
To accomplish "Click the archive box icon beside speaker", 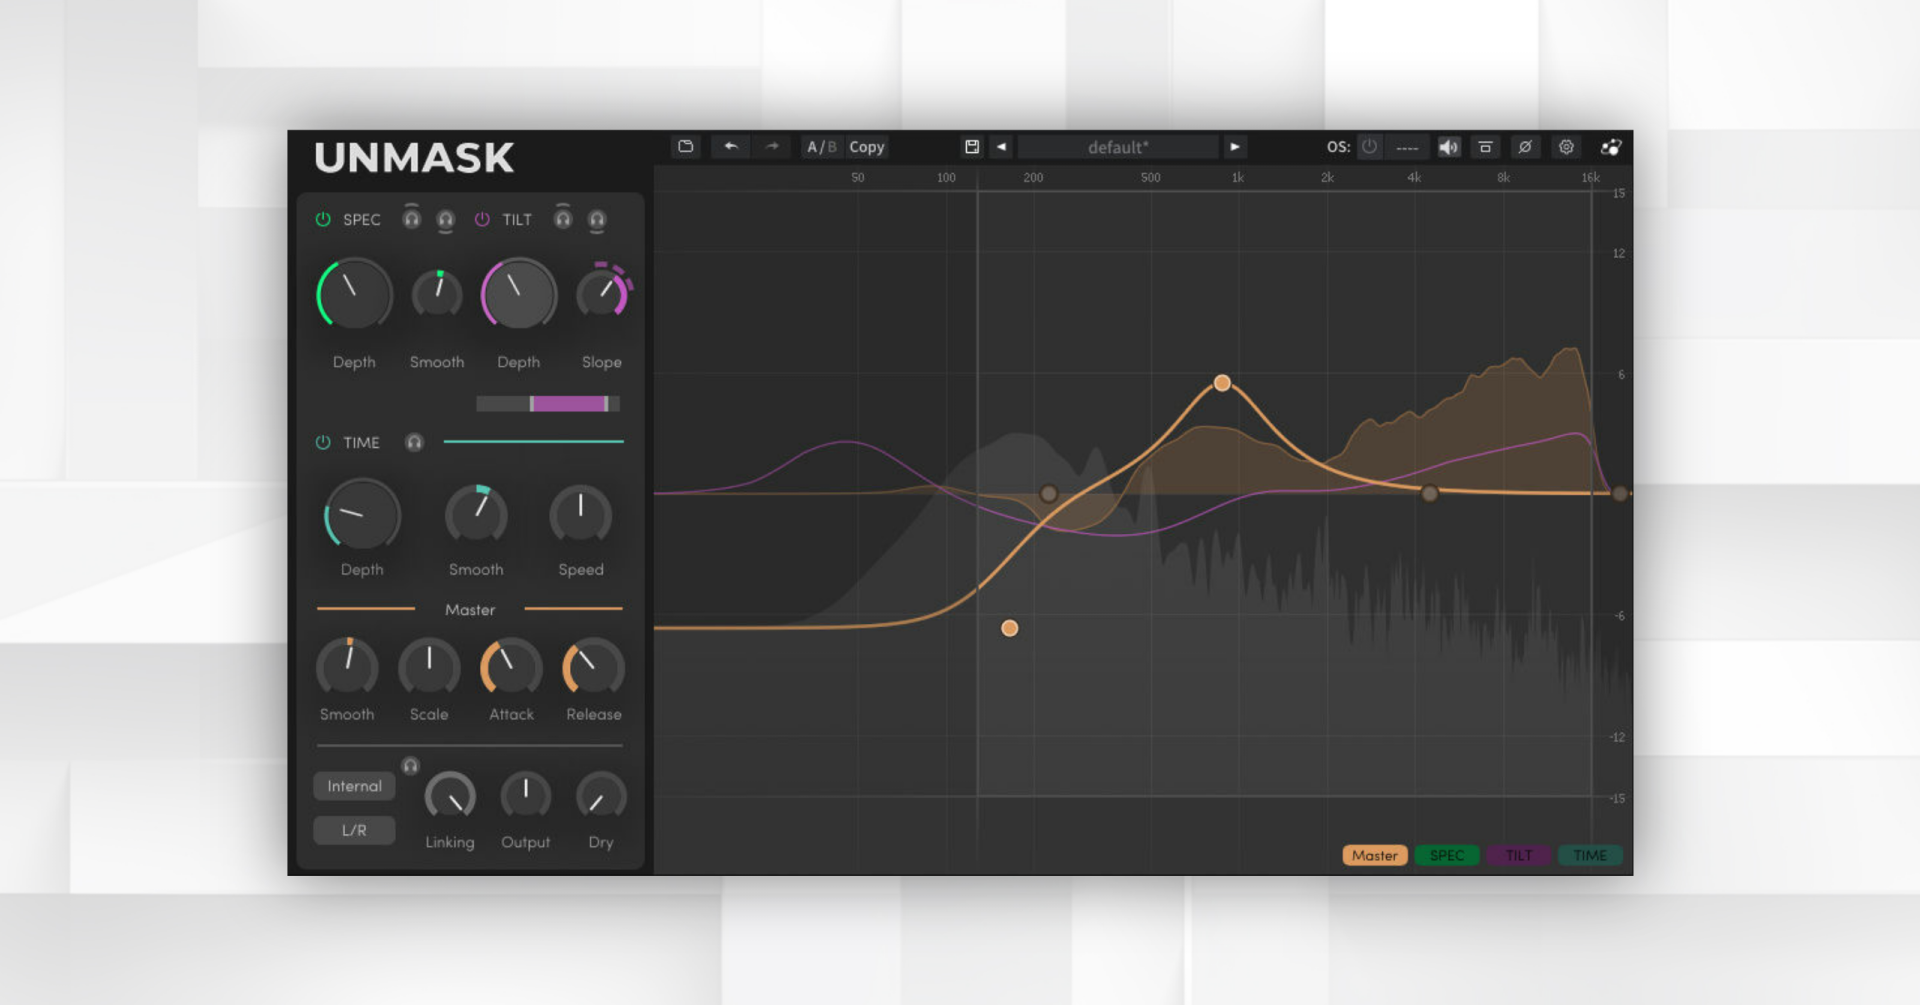I will point(1485,147).
